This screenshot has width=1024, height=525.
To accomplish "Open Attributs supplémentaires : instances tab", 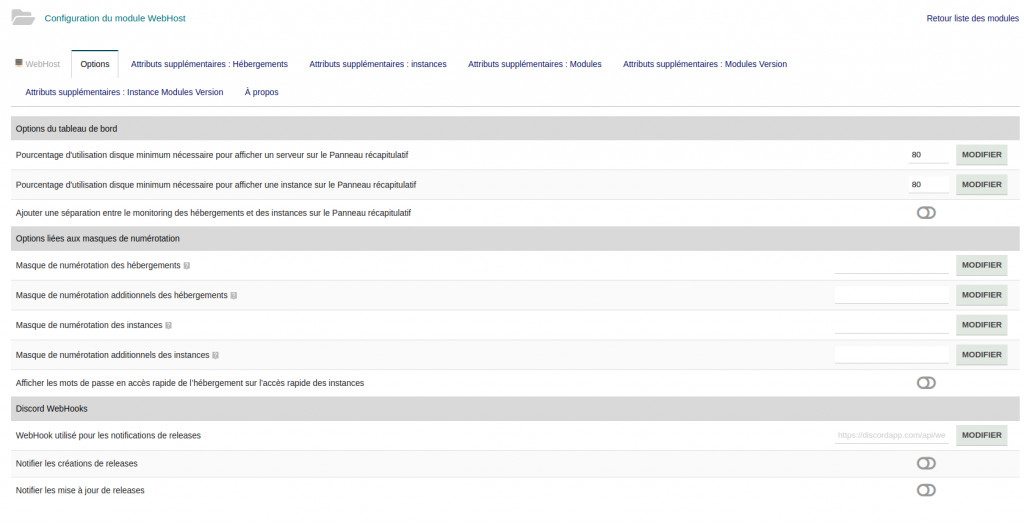I will (x=377, y=64).
